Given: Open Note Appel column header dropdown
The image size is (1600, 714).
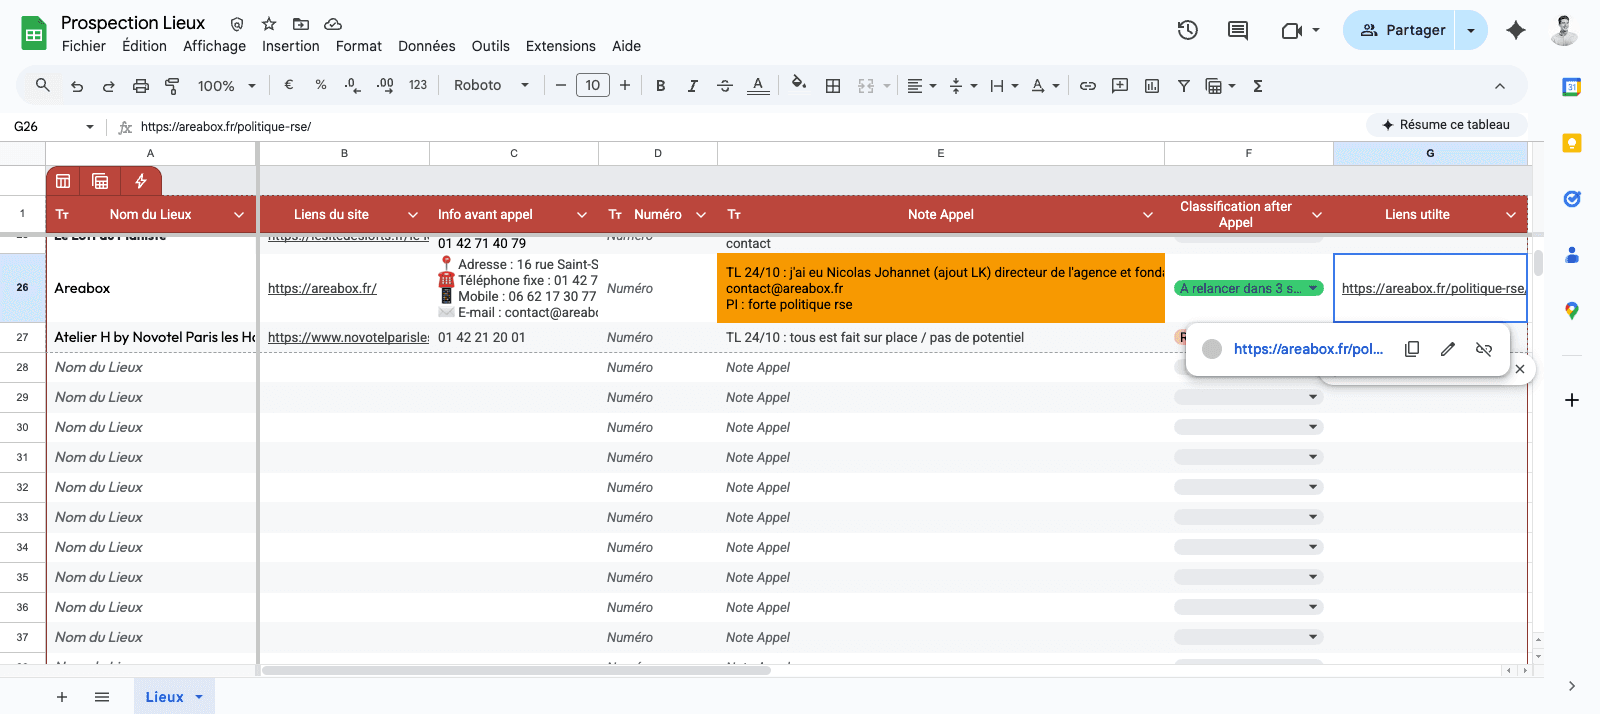Looking at the screenshot, I should click(x=1148, y=215).
